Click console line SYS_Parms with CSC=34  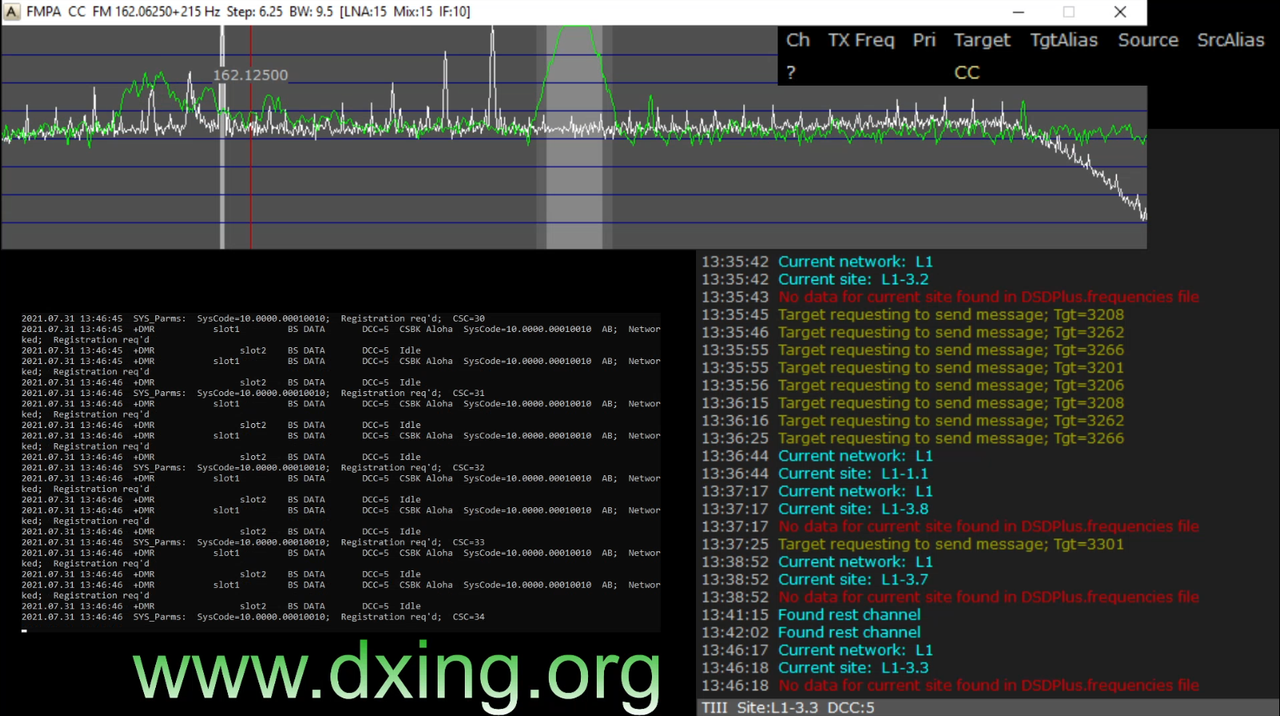253,617
